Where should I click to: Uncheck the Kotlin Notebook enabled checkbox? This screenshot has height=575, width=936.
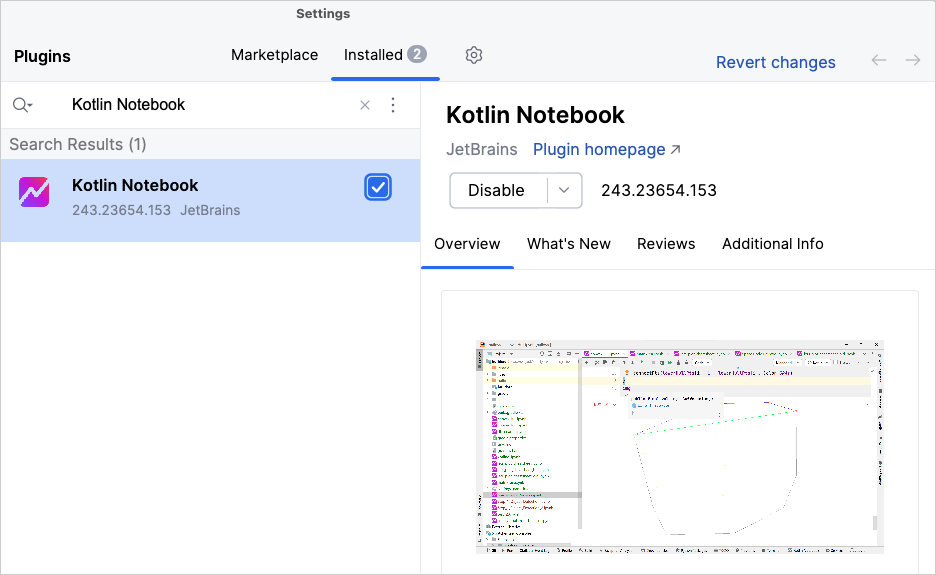(378, 187)
